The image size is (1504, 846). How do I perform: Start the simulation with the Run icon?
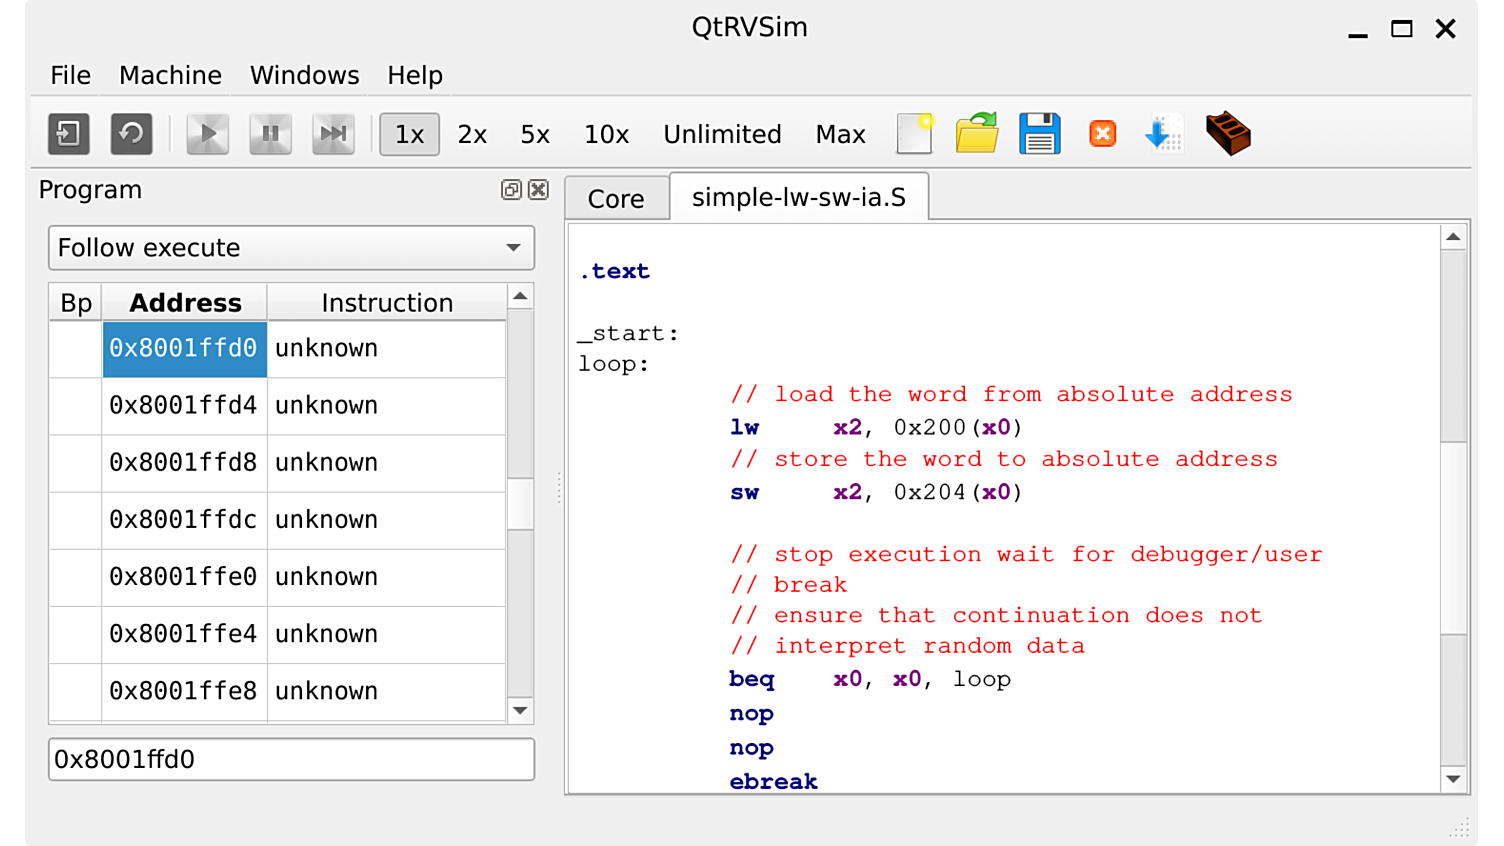click(207, 133)
